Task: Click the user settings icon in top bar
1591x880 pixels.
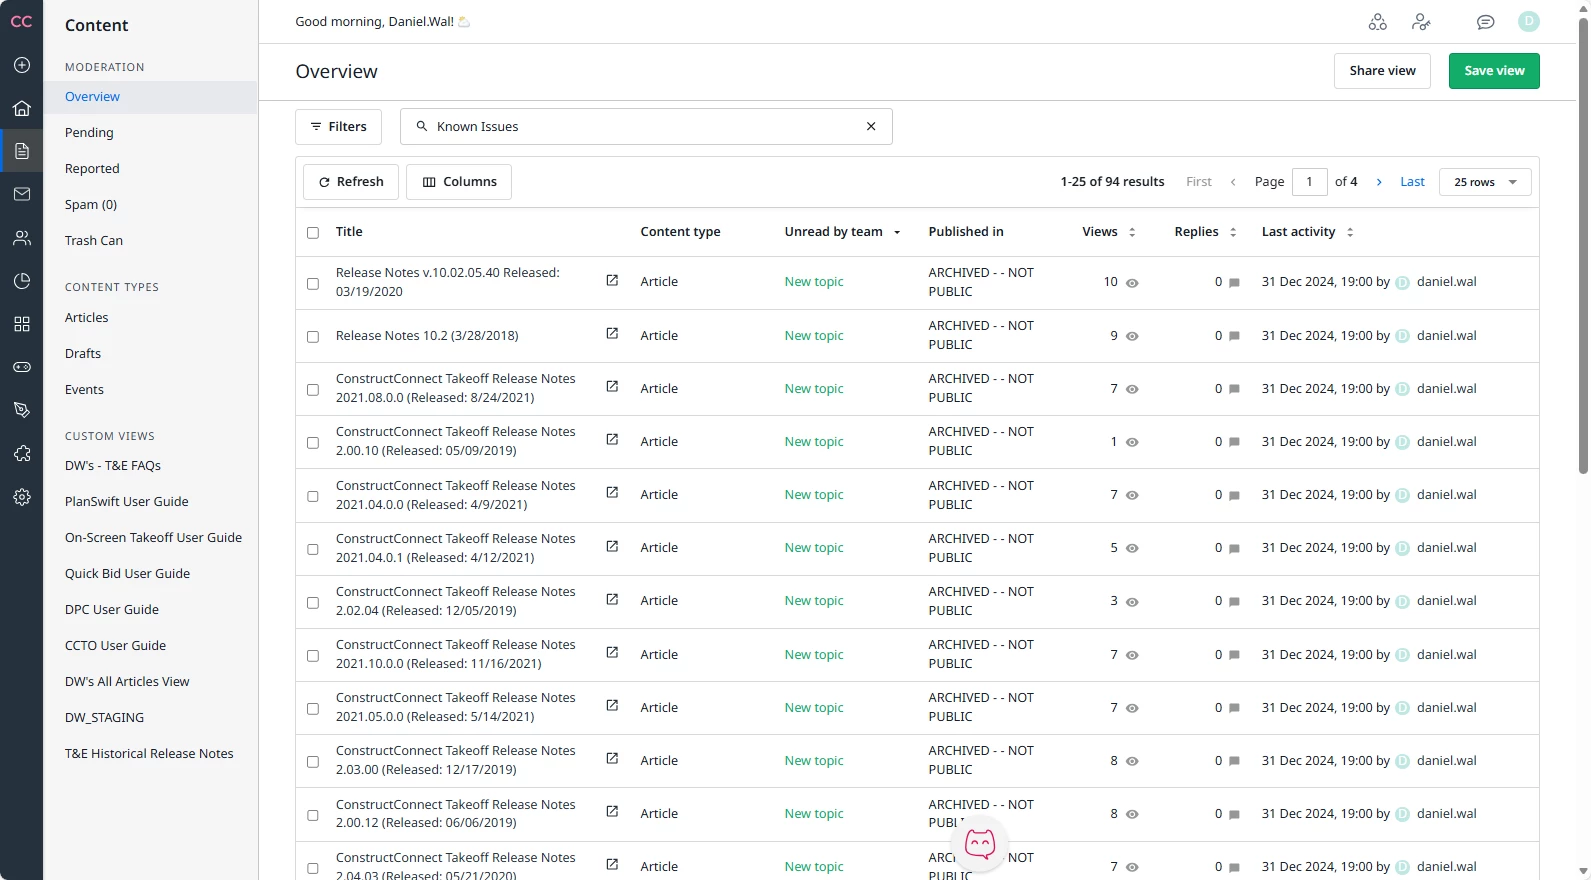Action: 1421,22
